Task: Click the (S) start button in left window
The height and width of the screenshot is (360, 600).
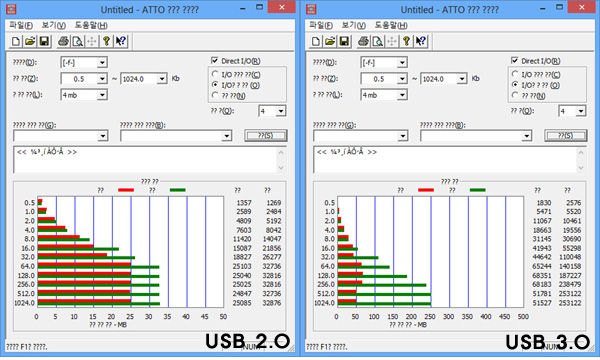Action: [266, 135]
